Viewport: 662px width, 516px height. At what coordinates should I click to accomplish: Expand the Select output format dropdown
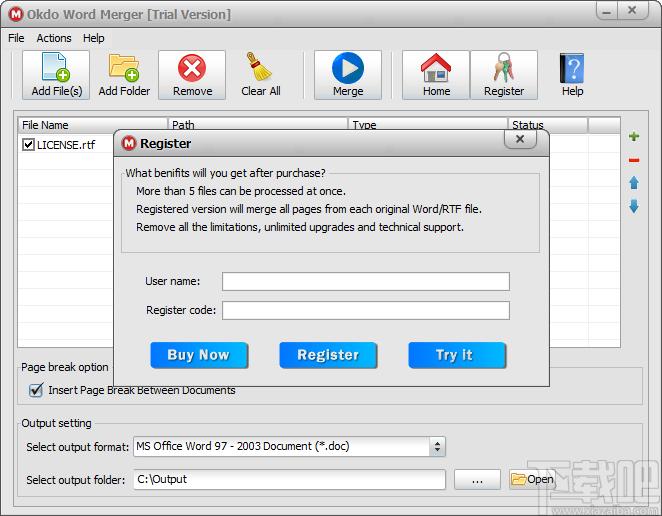437,447
